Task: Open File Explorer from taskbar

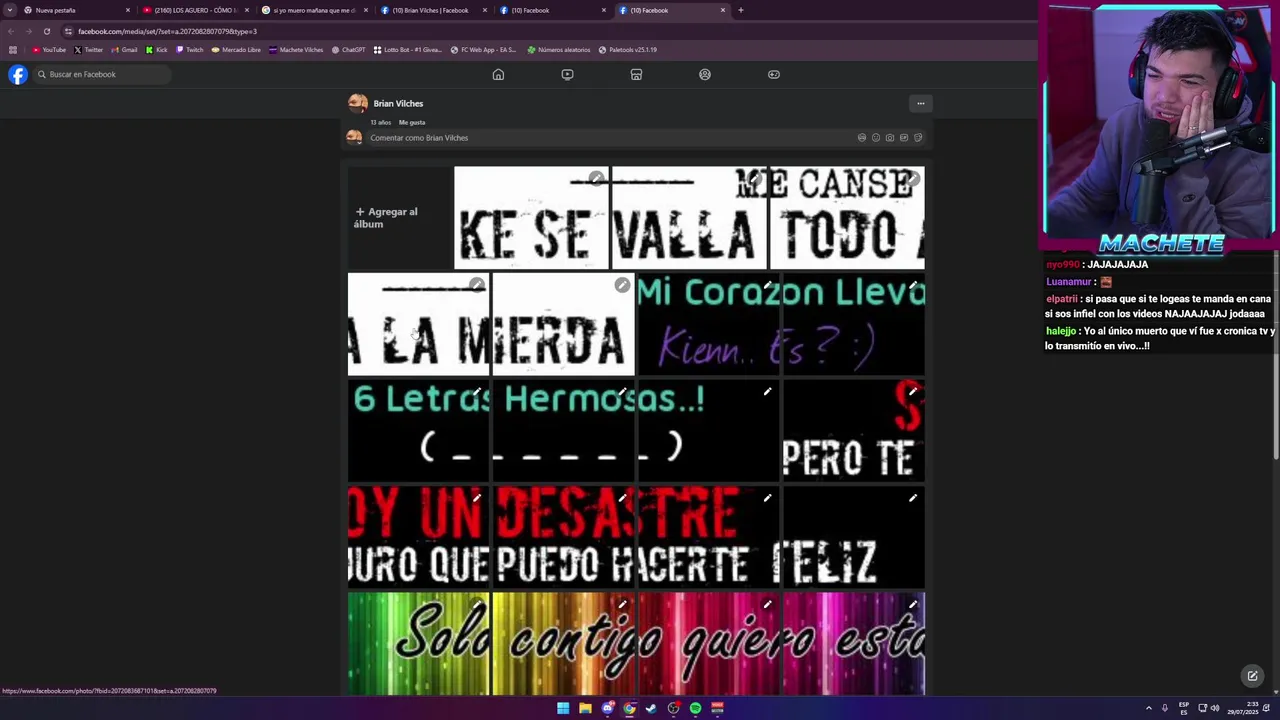Action: pos(585,708)
